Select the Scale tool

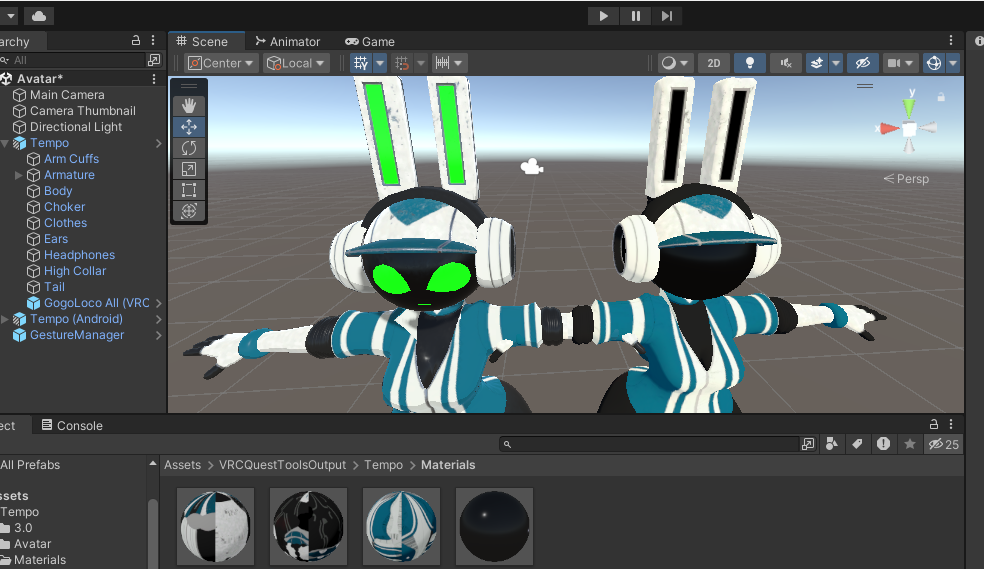tap(189, 169)
